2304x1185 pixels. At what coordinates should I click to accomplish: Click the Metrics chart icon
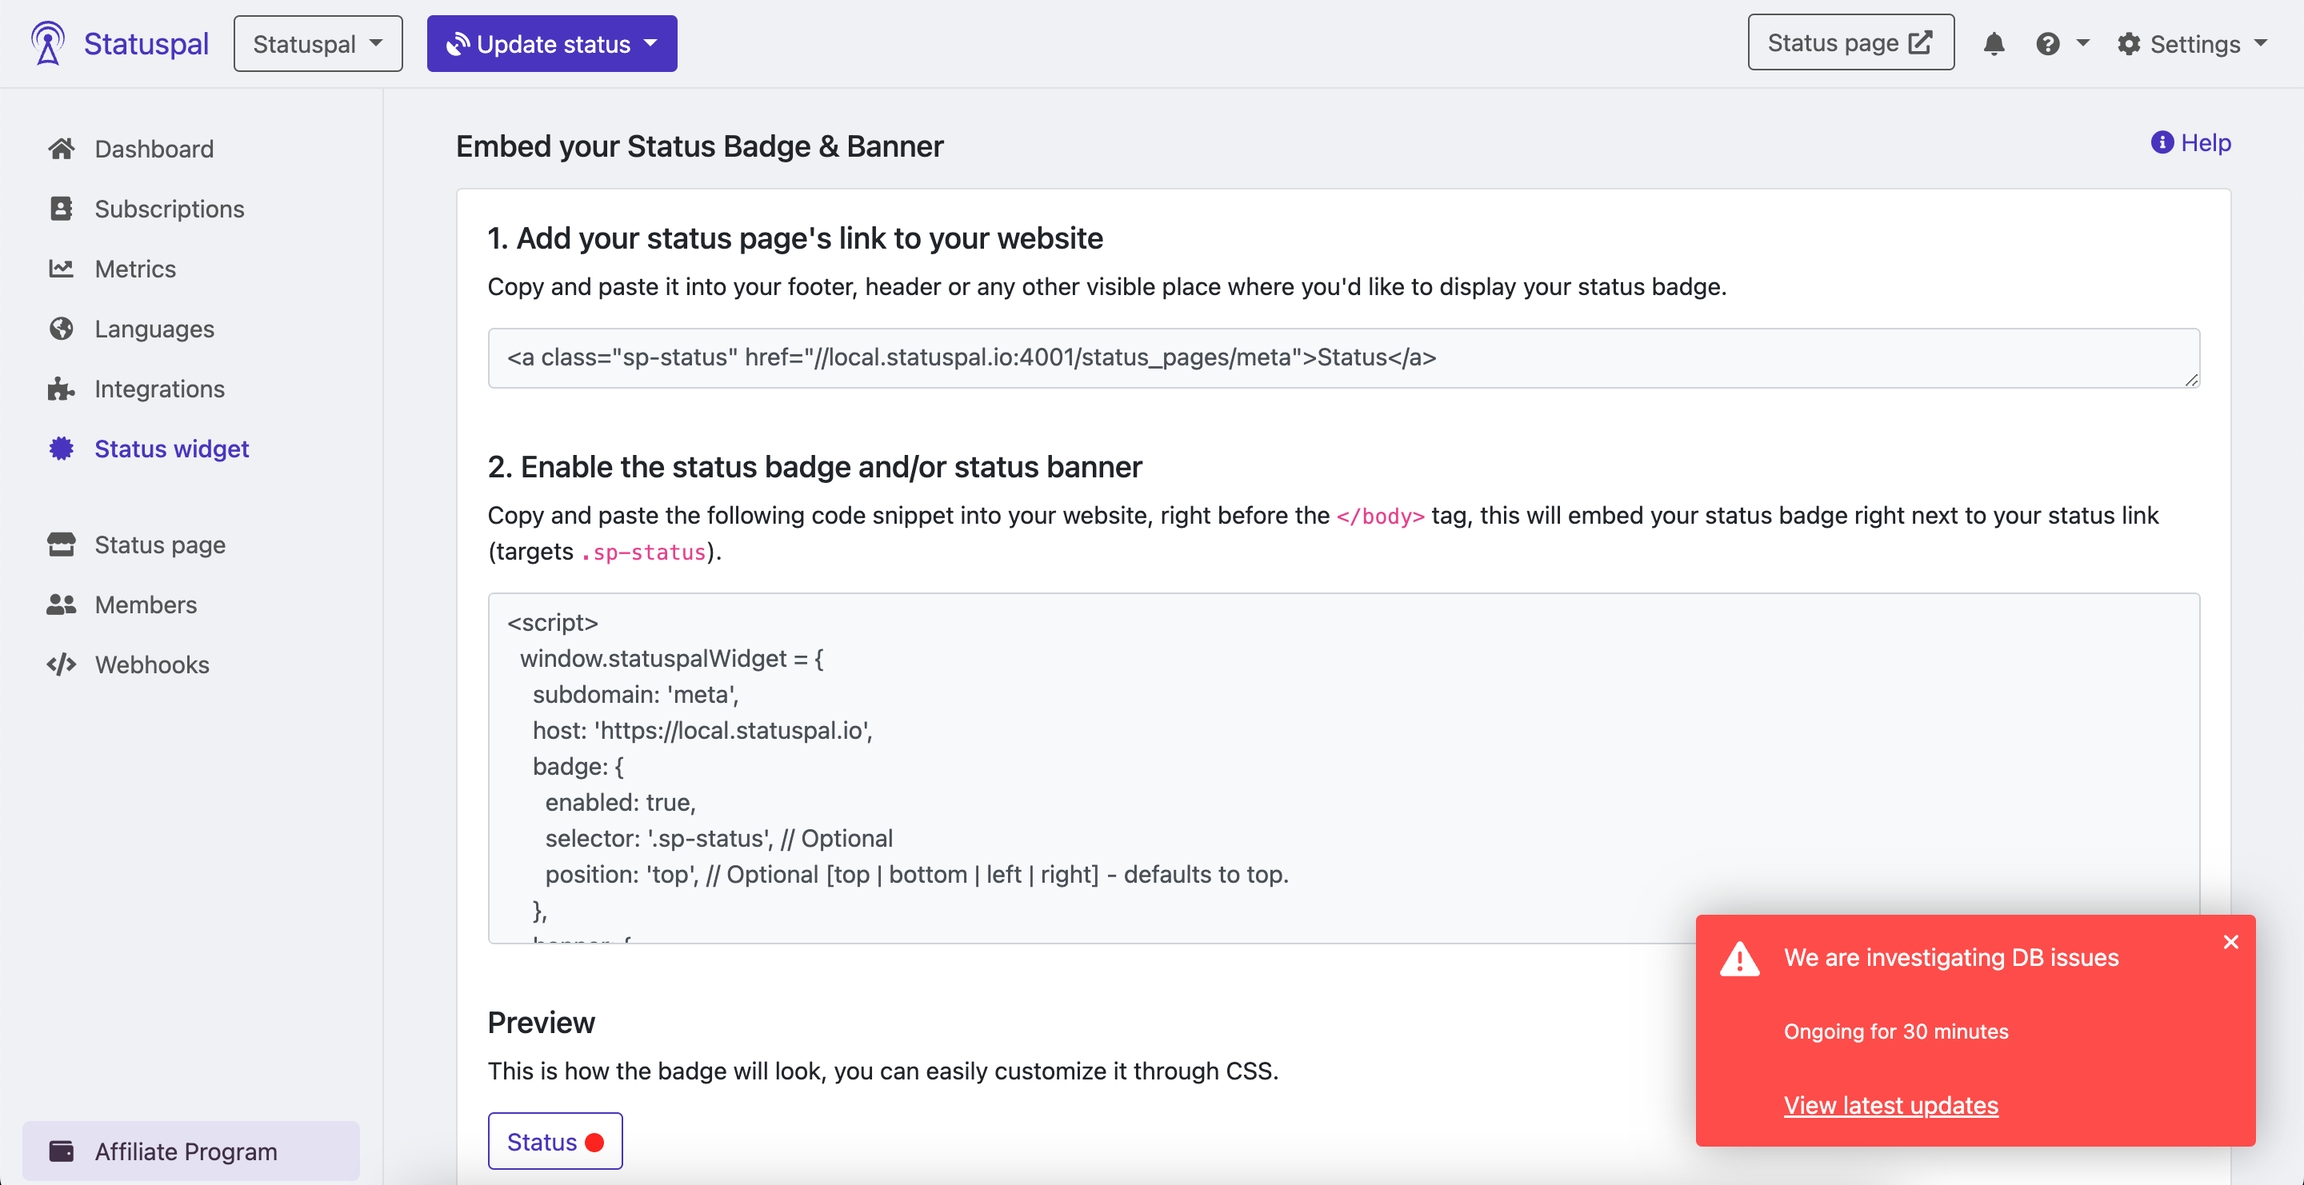click(61, 269)
